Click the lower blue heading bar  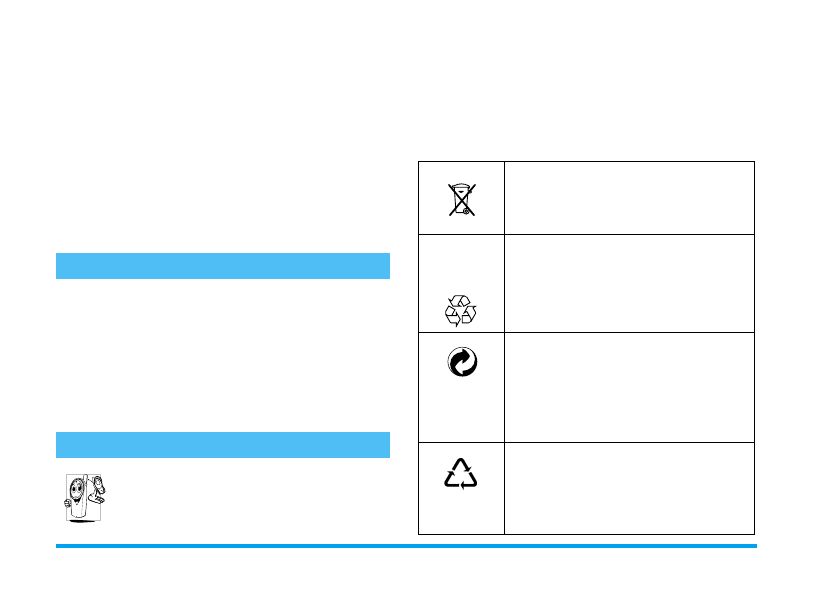[222, 445]
